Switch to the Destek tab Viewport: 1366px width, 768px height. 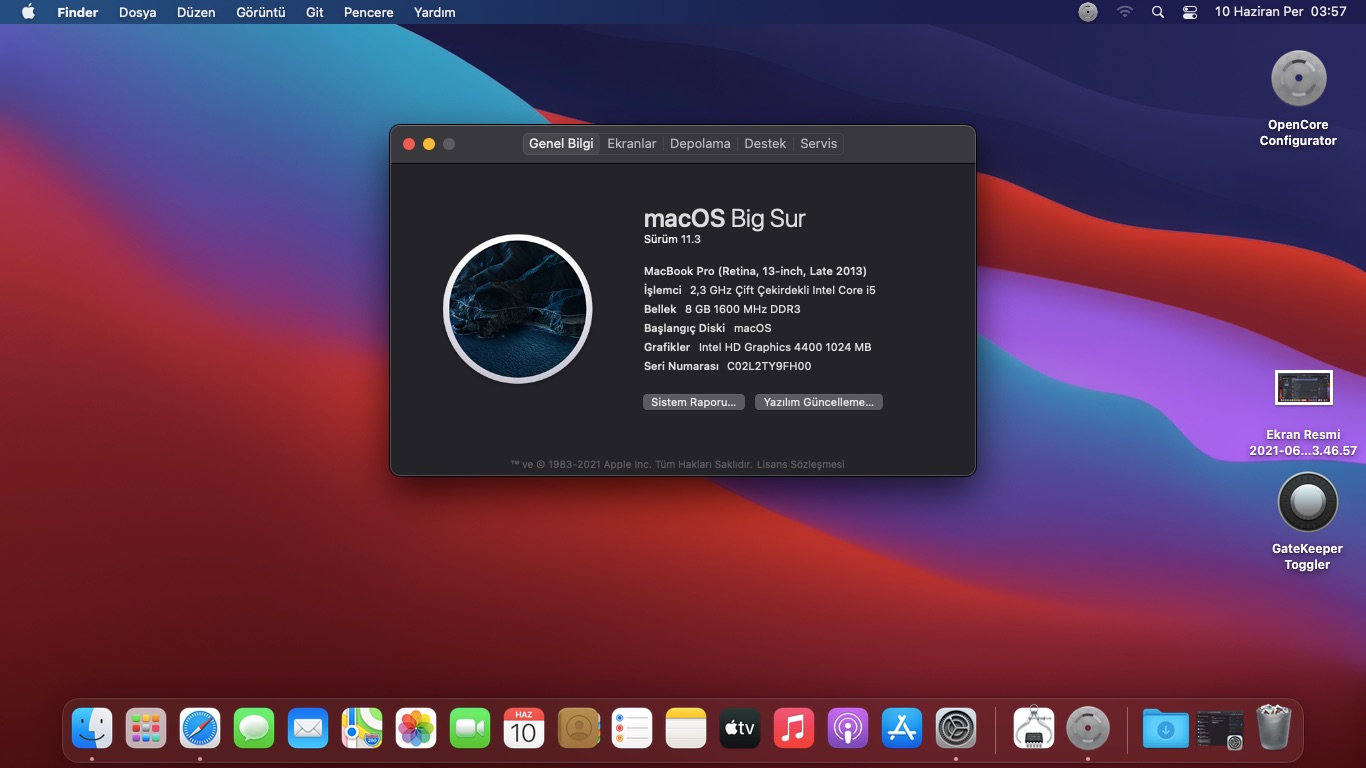coord(765,144)
